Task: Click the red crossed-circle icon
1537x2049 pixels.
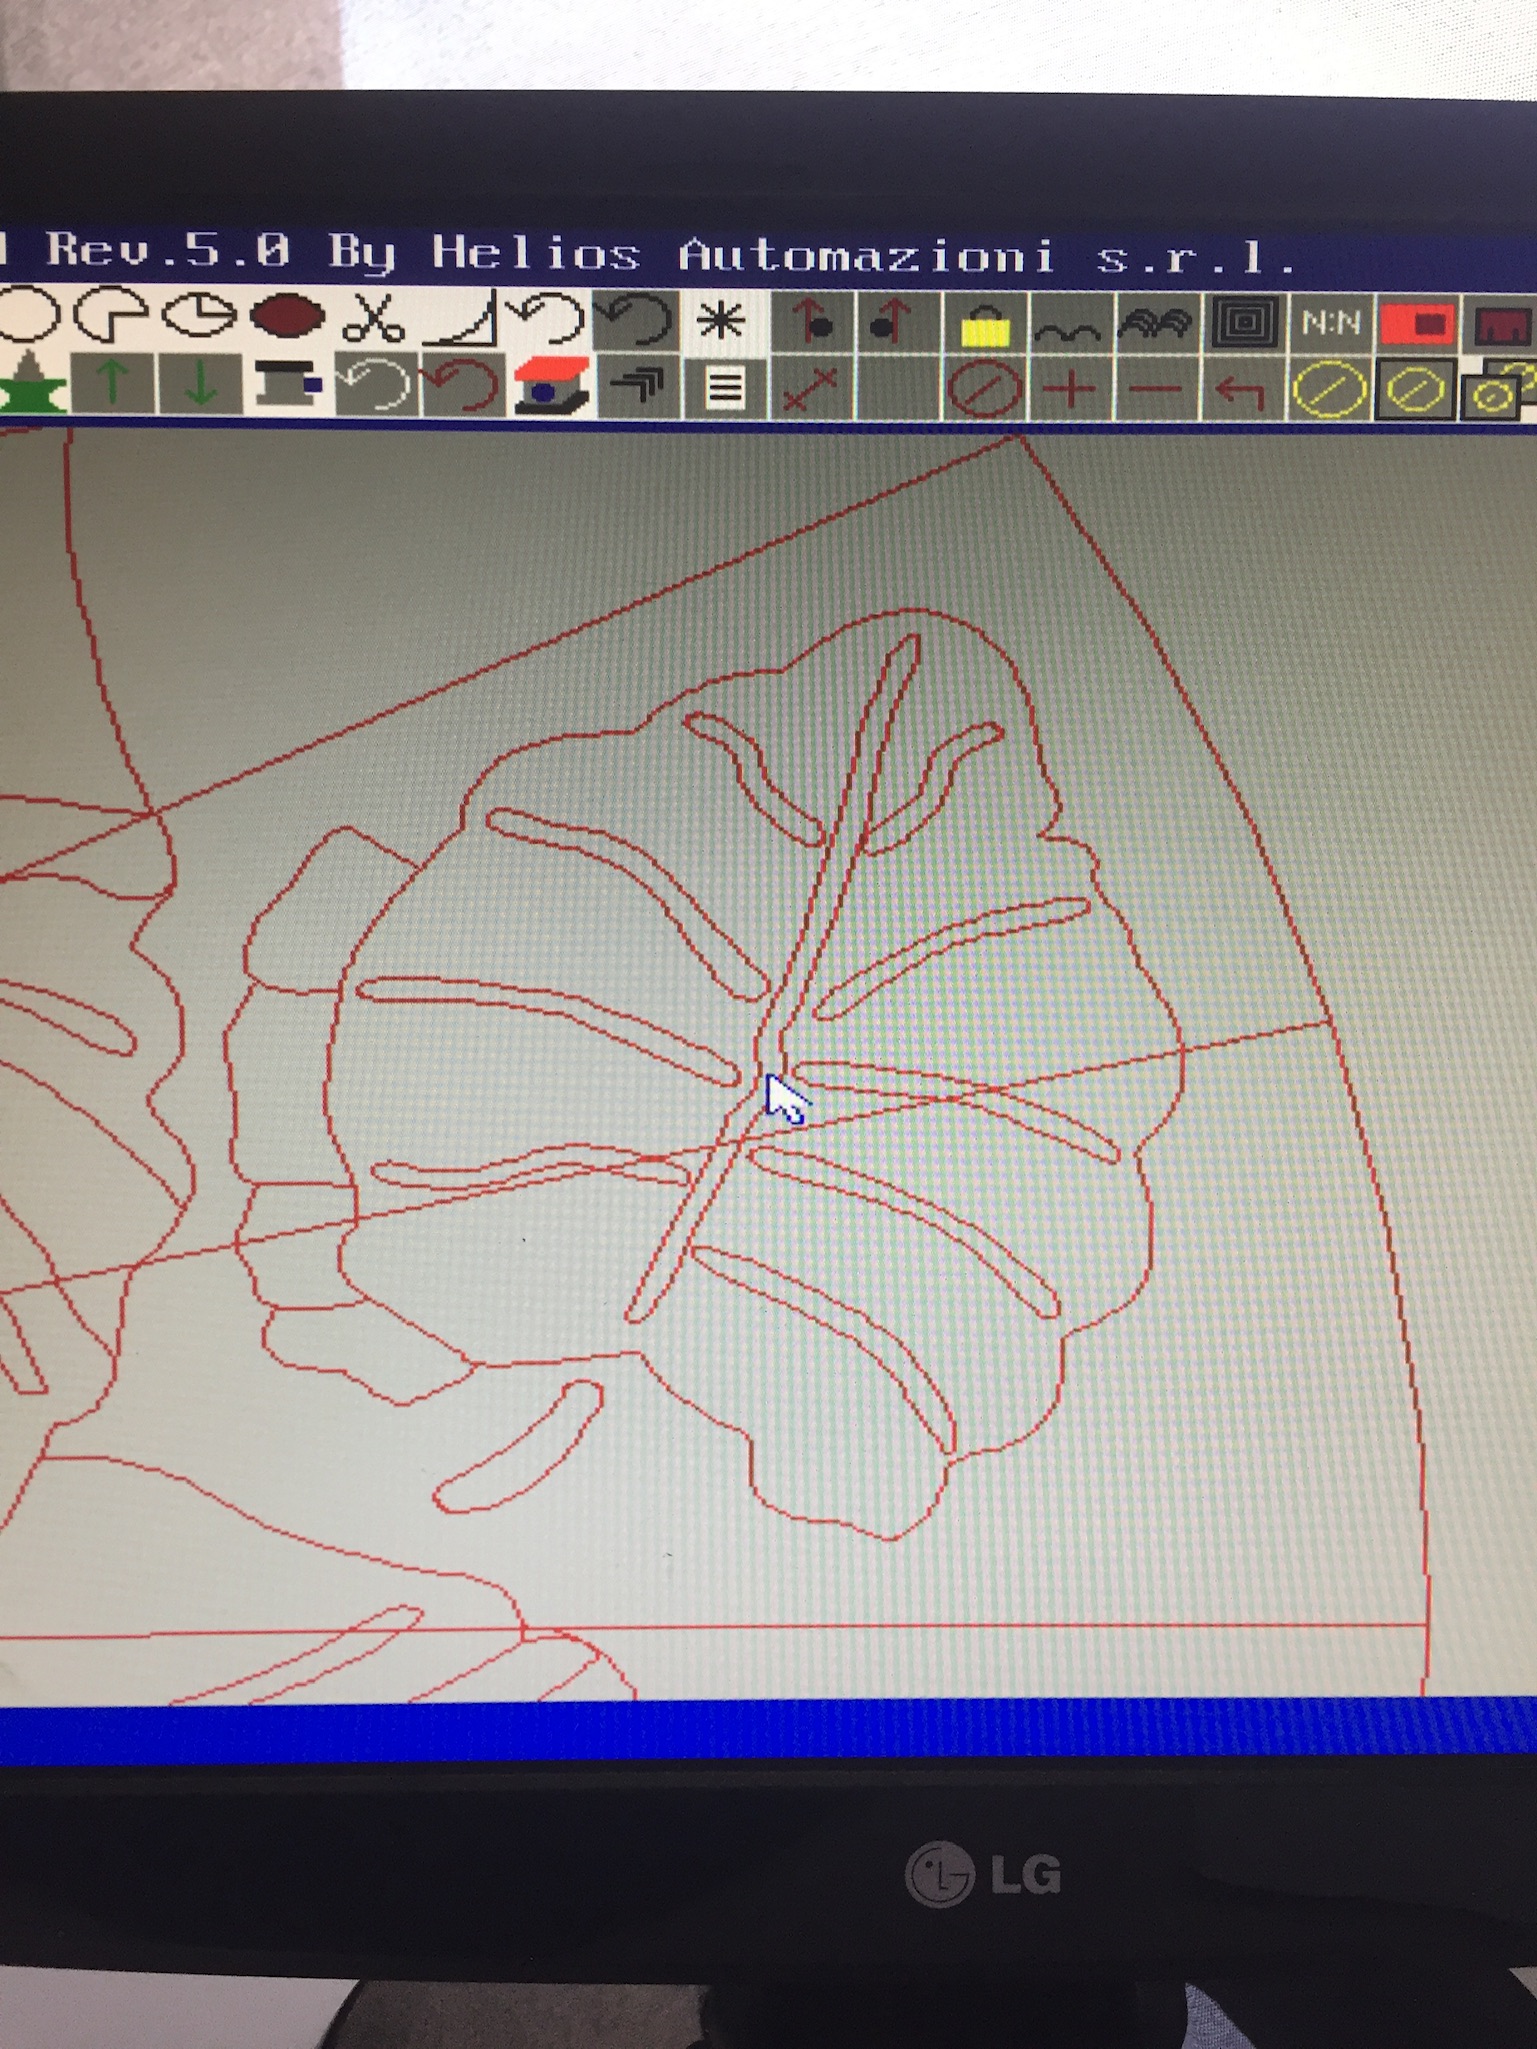Action: pos(983,389)
